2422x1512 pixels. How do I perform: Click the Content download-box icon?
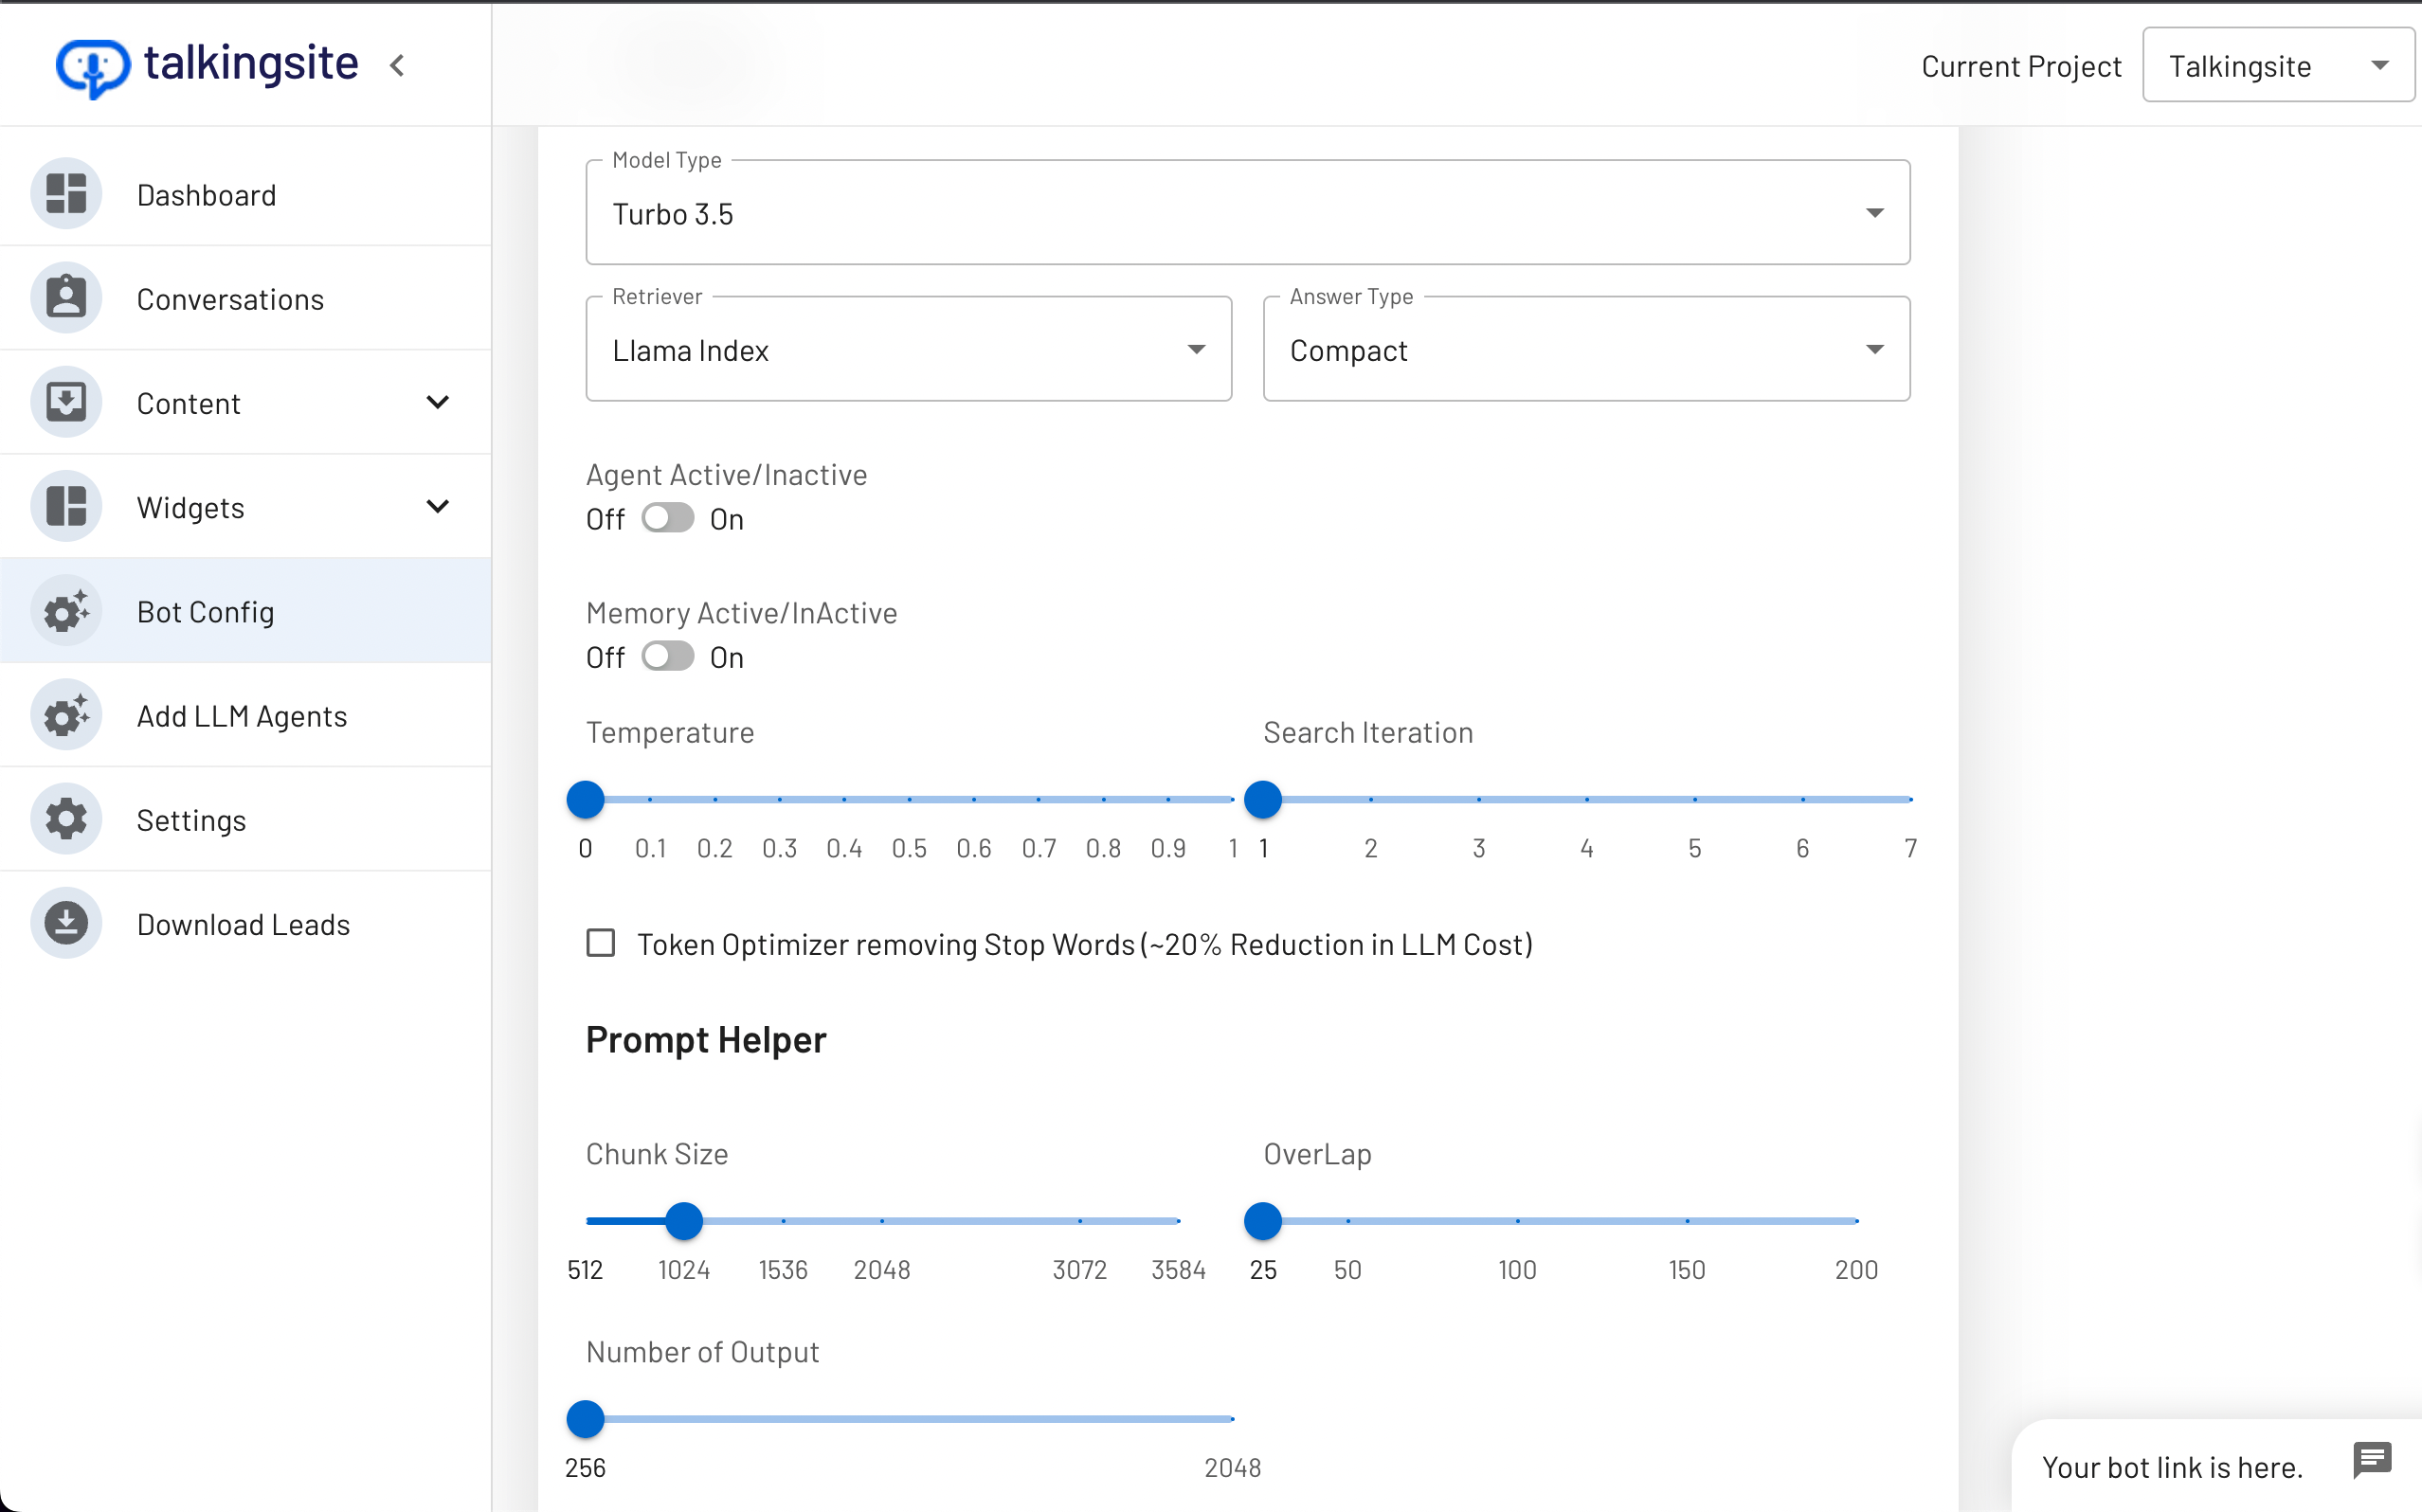pos(66,402)
